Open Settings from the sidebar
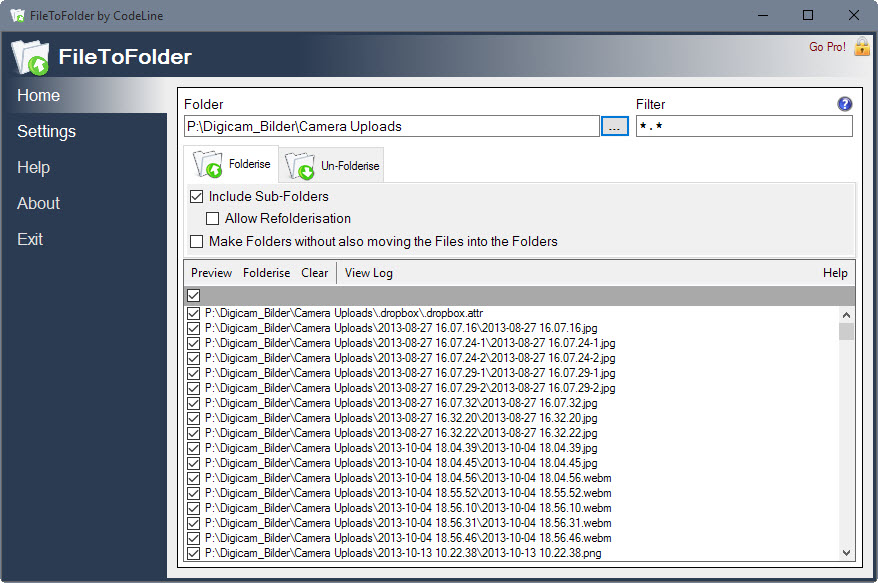The height and width of the screenshot is (583, 878). pos(46,131)
